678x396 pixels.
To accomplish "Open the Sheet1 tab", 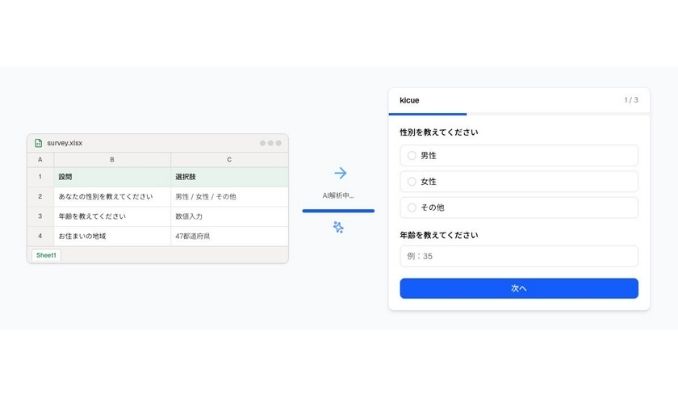I will [x=46, y=255].
